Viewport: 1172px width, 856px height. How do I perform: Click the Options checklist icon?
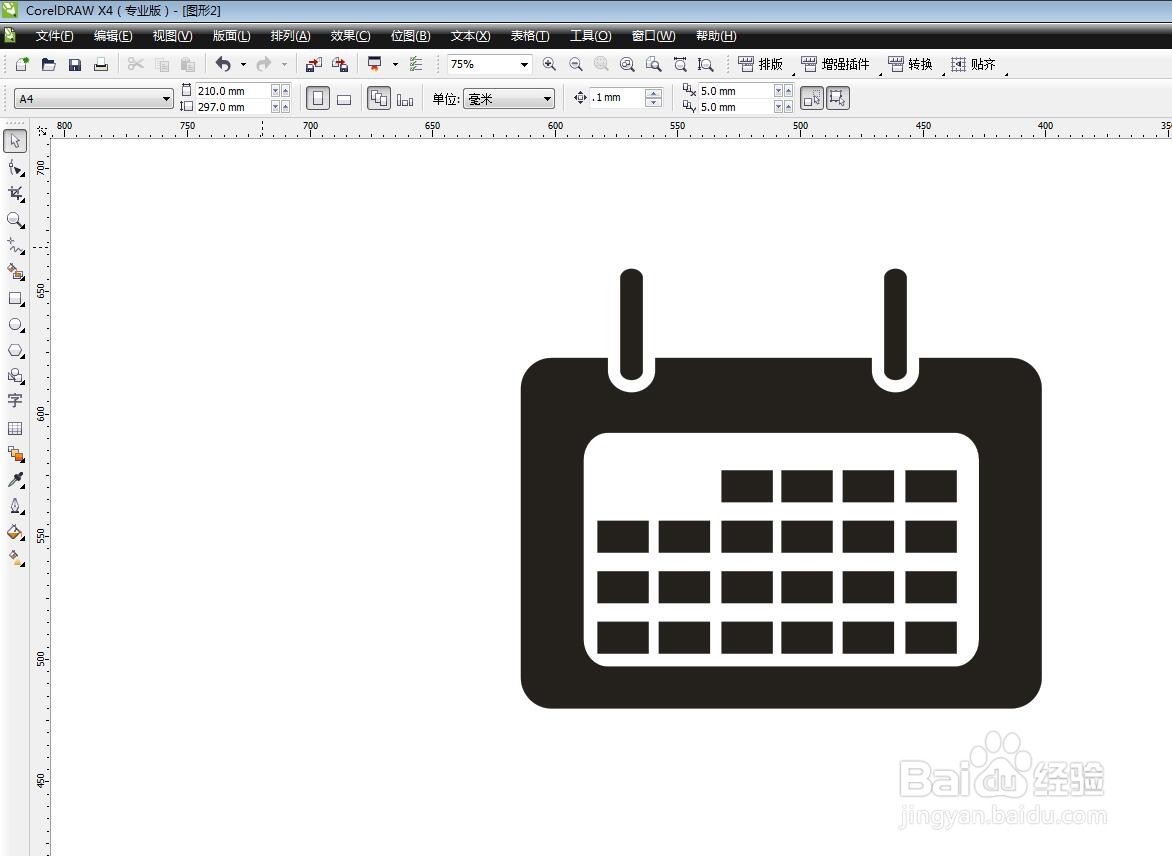point(416,64)
